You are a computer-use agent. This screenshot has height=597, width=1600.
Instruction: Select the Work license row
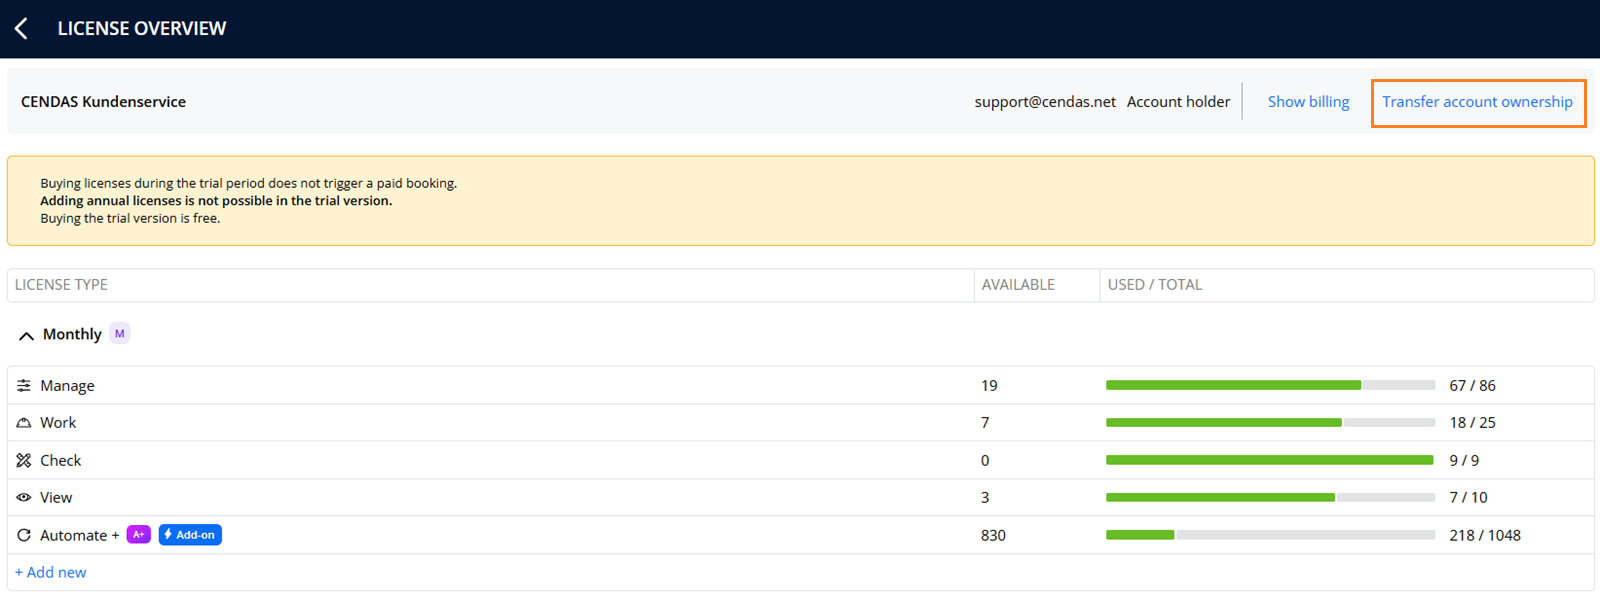tap(800, 423)
